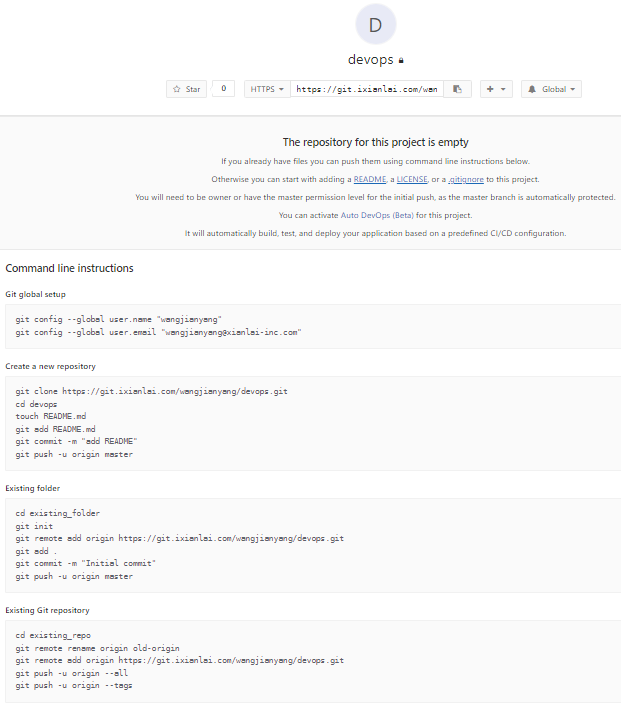
Task: Click the CI/CD configuration description sentence
Action: pyautogui.click(x=375, y=233)
